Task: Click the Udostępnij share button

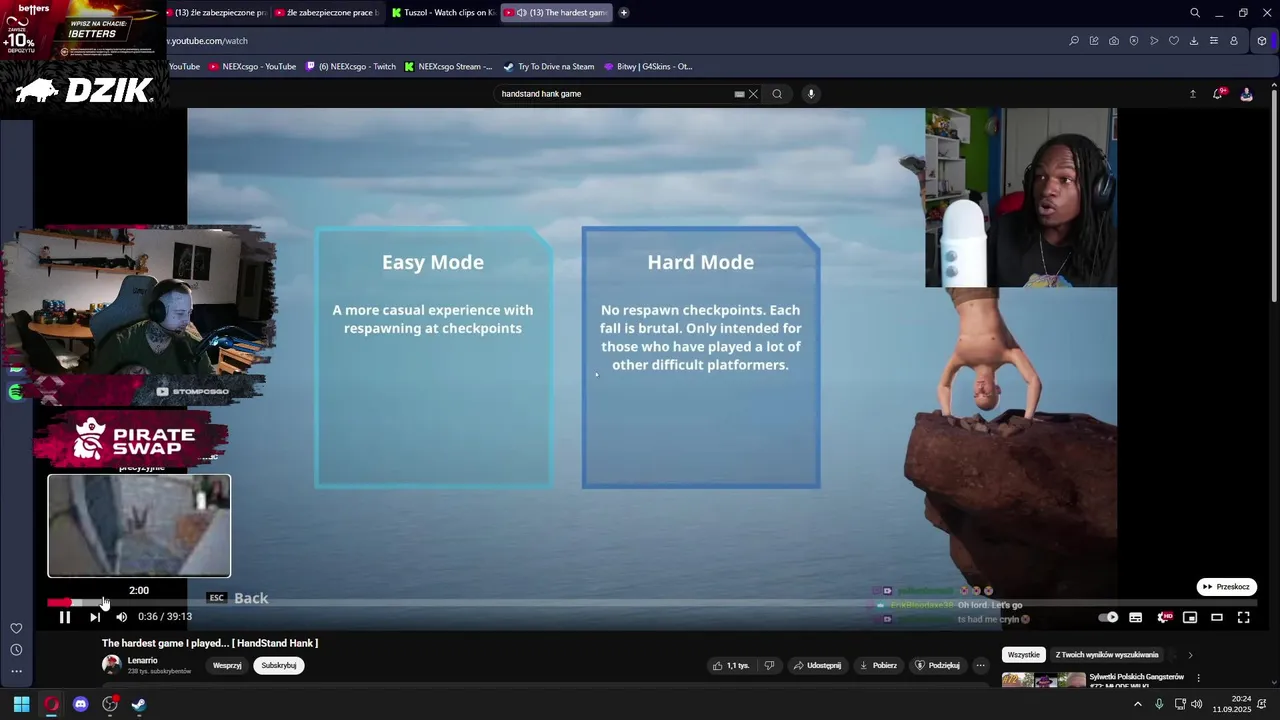Action: [x=816, y=665]
